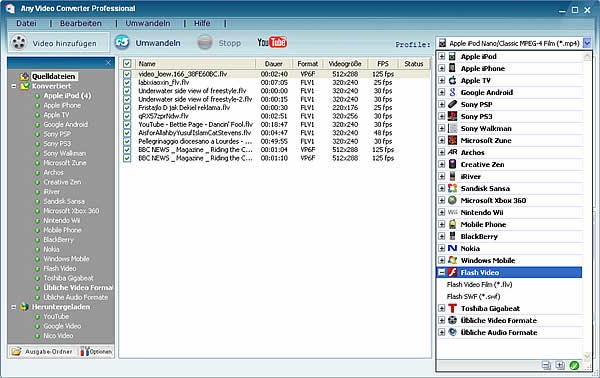Viewport: 600px width, 378px height.
Task: Expand the Übliche Video Formate profile group
Action: 442,320
